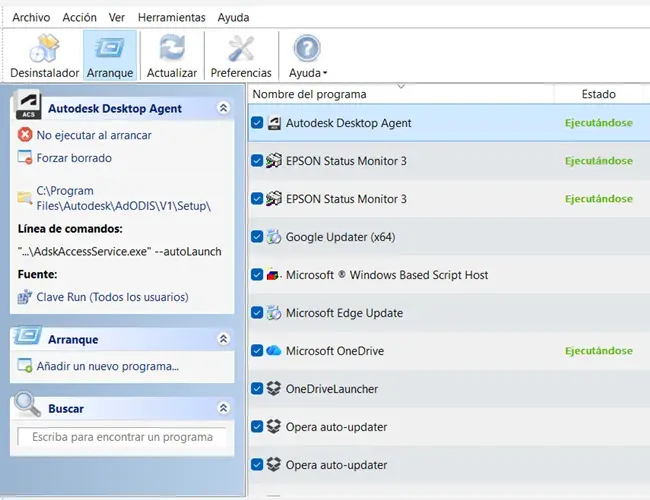The width and height of the screenshot is (650, 500).
Task: Open the Ayuda toolbar dropdown arrow
Action: [325, 73]
